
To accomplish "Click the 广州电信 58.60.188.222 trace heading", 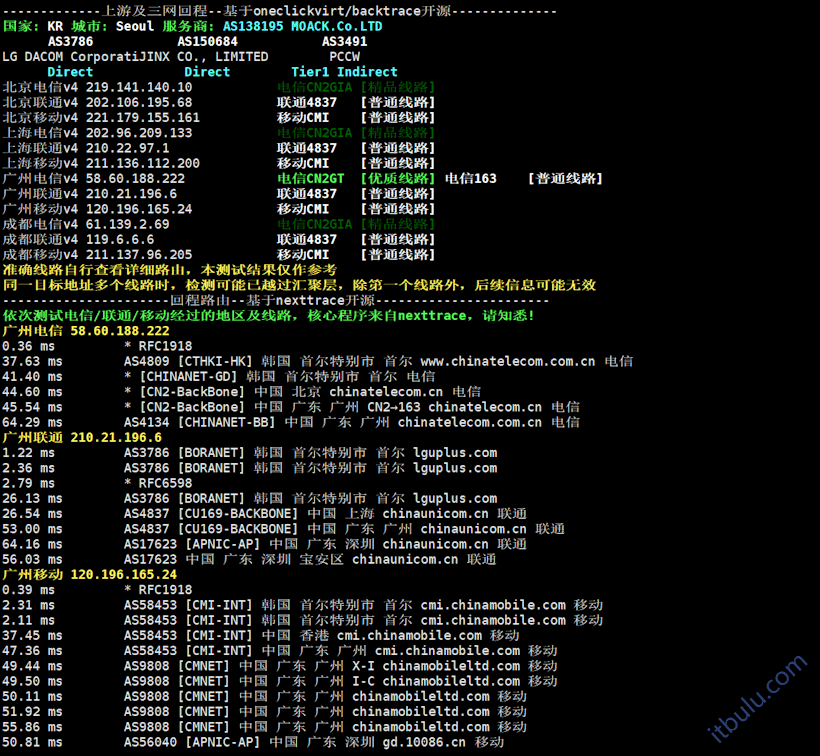I will point(86,330).
